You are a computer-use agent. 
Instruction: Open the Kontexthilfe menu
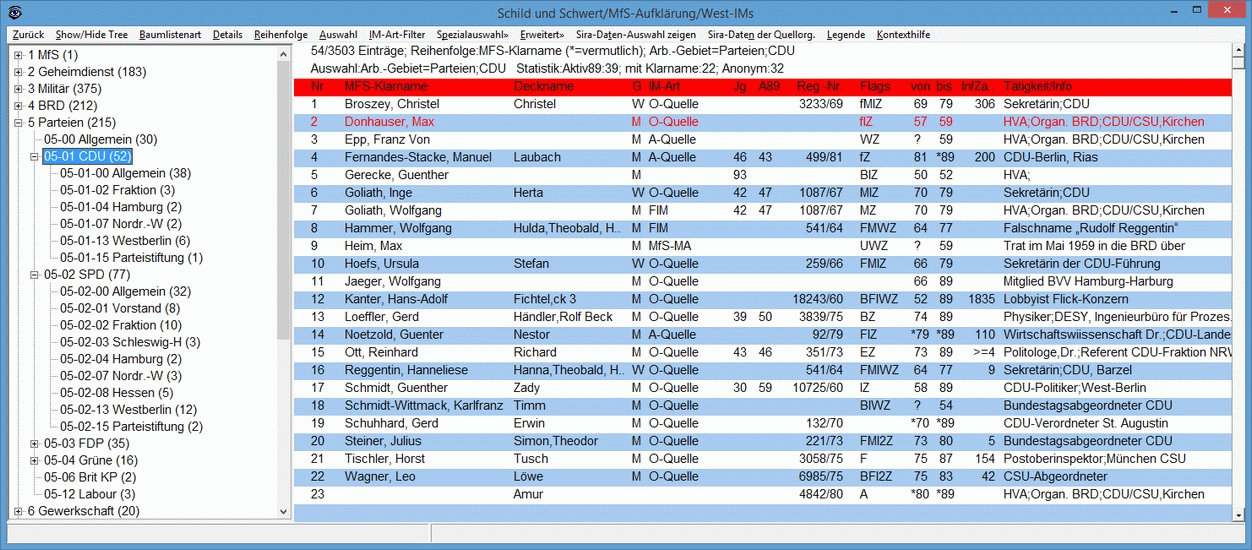click(903, 34)
